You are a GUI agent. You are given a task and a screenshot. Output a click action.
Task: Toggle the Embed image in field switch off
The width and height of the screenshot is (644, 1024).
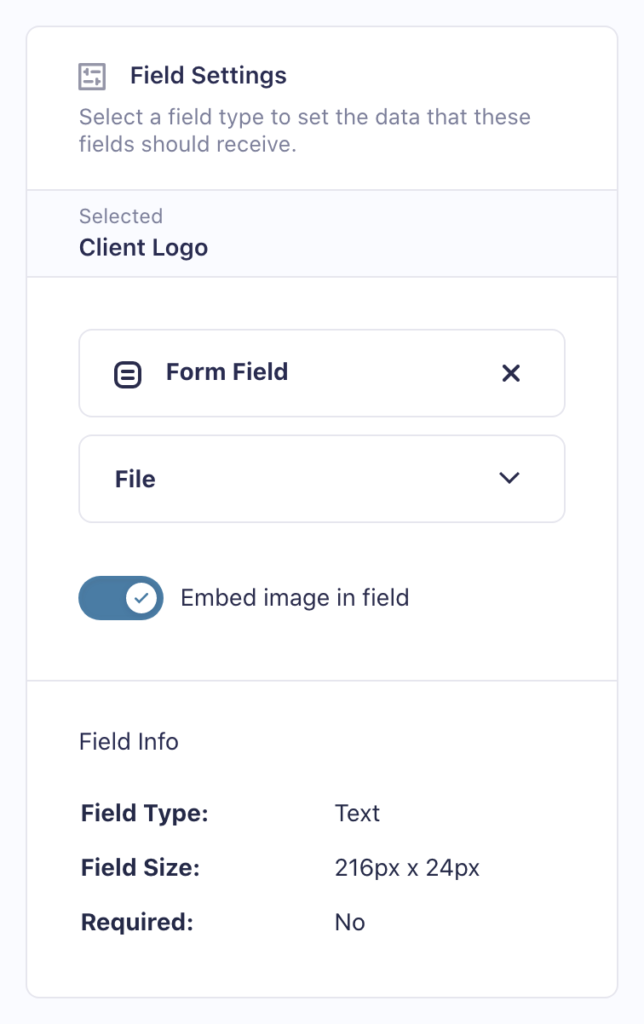tap(121, 598)
